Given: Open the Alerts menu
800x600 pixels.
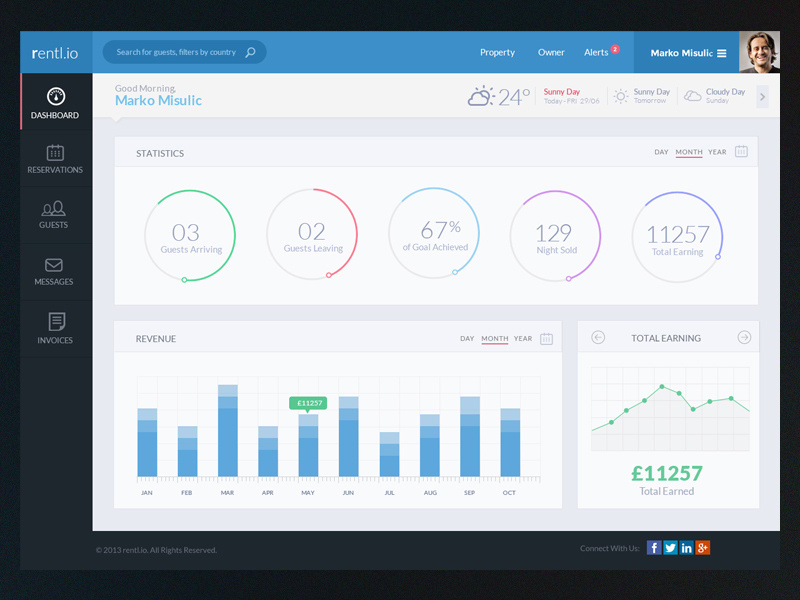Looking at the screenshot, I should pyautogui.click(x=596, y=53).
